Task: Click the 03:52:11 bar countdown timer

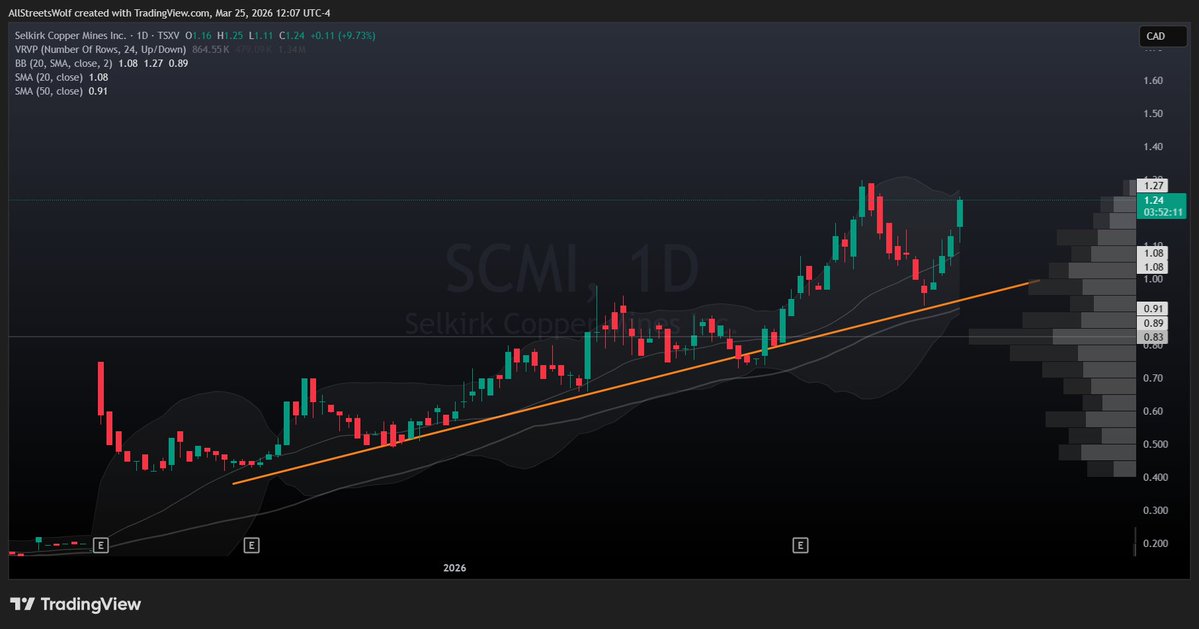Action: click(x=1162, y=212)
